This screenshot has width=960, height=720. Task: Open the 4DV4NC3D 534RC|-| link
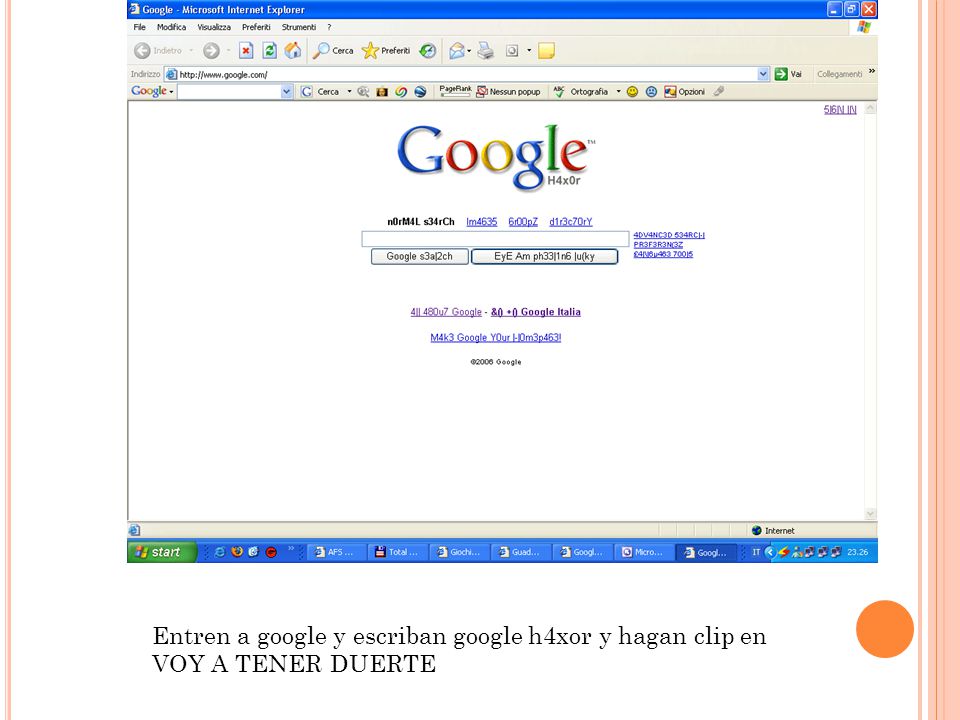click(669, 235)
